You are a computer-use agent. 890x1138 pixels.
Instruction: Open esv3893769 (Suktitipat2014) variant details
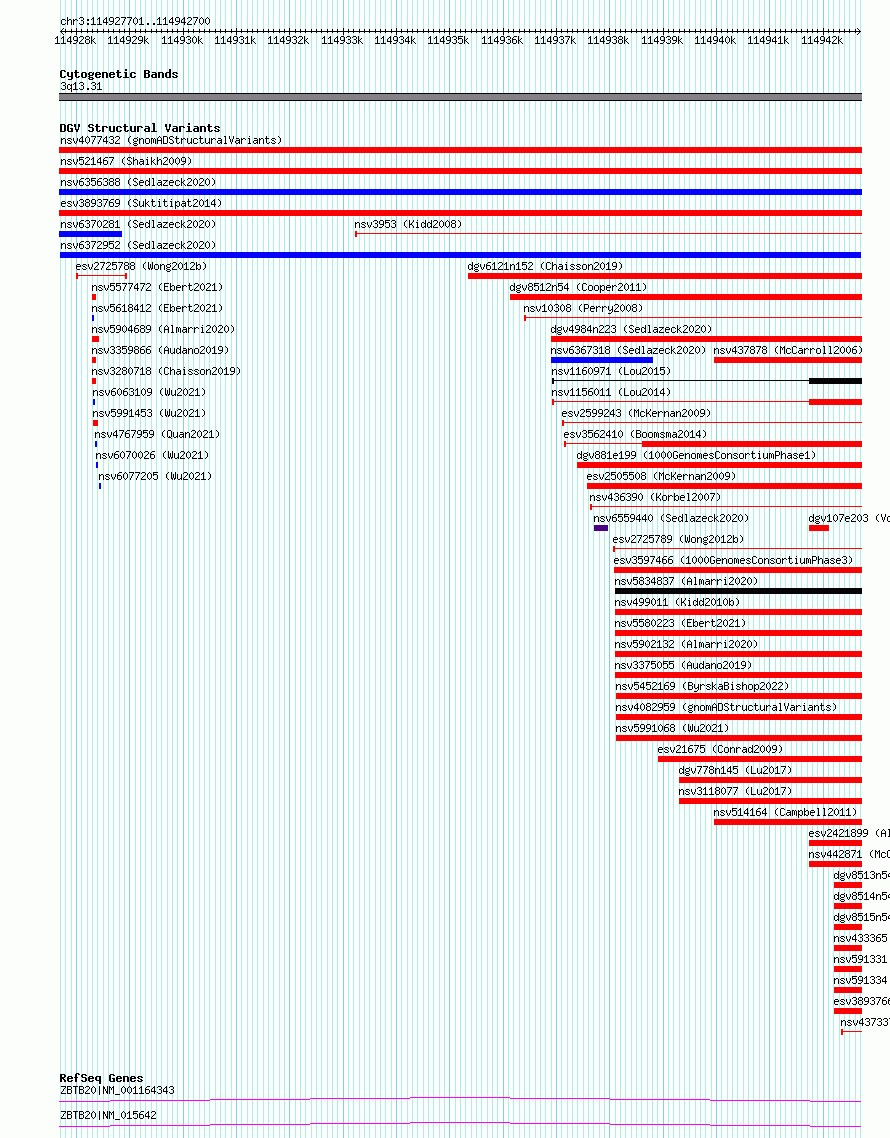[x=141, y=203]
